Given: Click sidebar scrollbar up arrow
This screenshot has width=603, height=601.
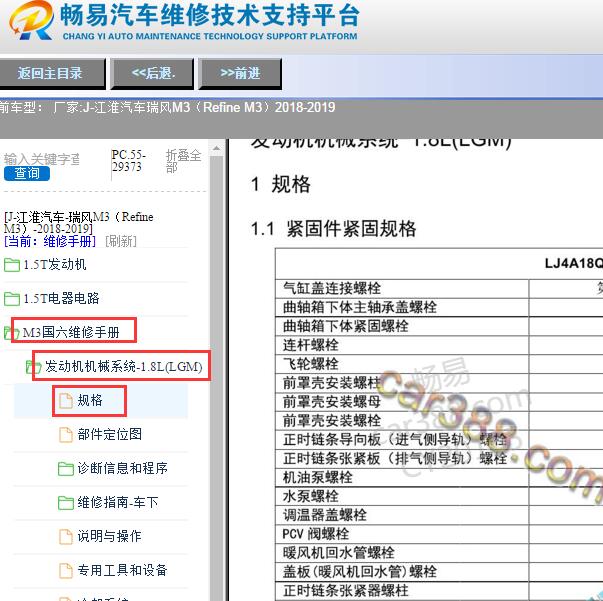Looking at the screenshot, I should point(217,148).
